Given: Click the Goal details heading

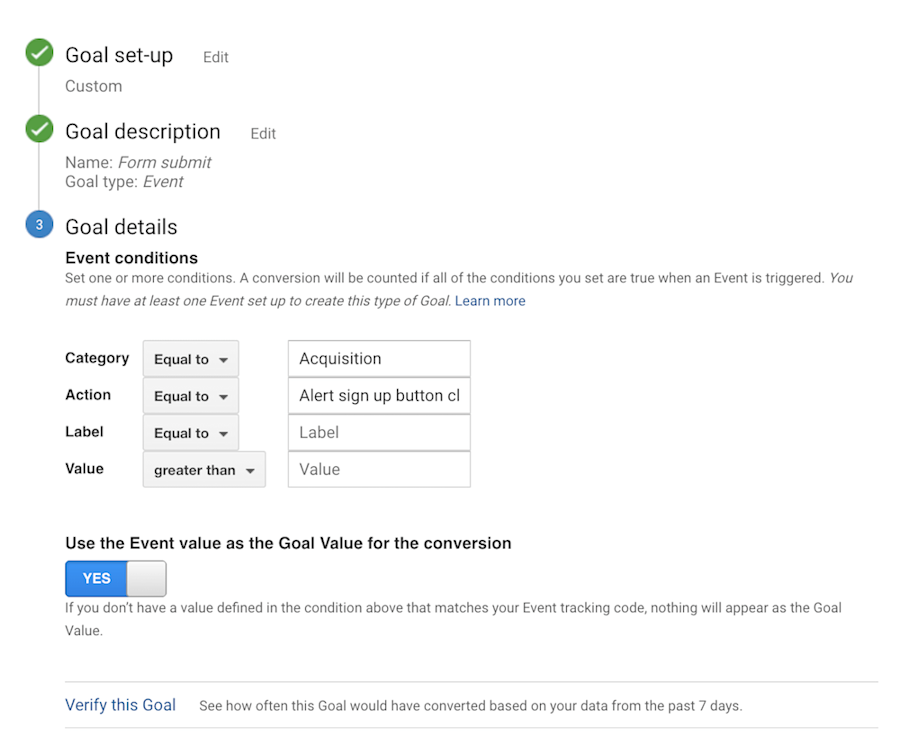Looking at the screenshot, I should [121, 227].
